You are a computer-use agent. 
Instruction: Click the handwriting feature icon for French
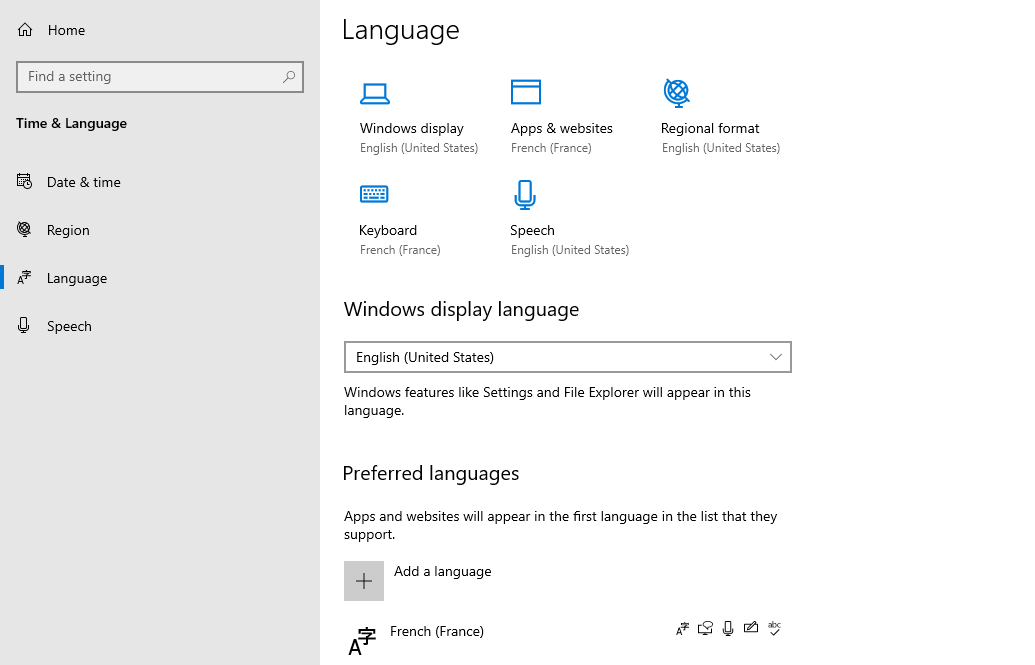pos(751,627)
